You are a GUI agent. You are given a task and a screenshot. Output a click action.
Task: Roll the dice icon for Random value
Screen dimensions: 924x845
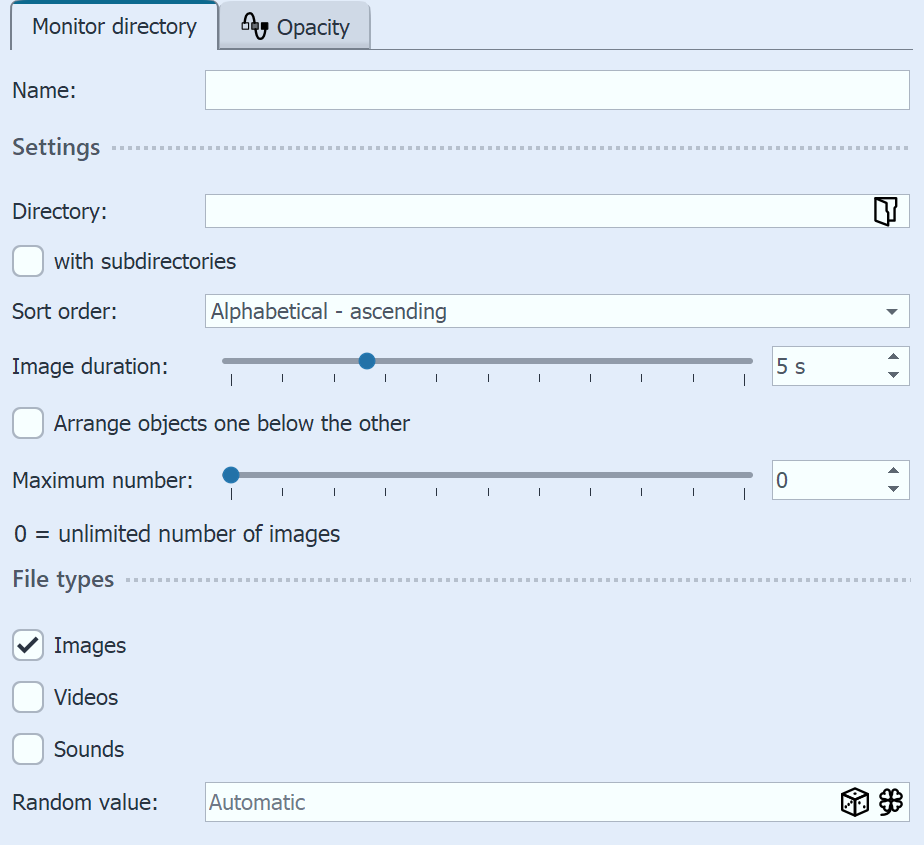[x=855, y=802]
